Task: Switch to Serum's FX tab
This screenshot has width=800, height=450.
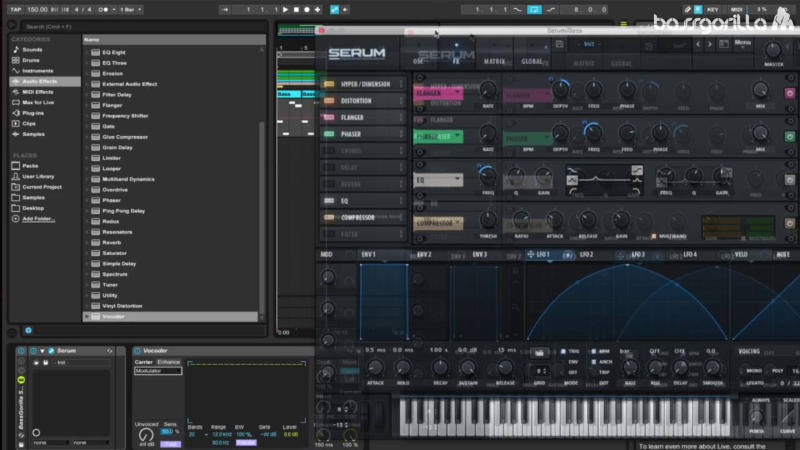Action: 456,61
